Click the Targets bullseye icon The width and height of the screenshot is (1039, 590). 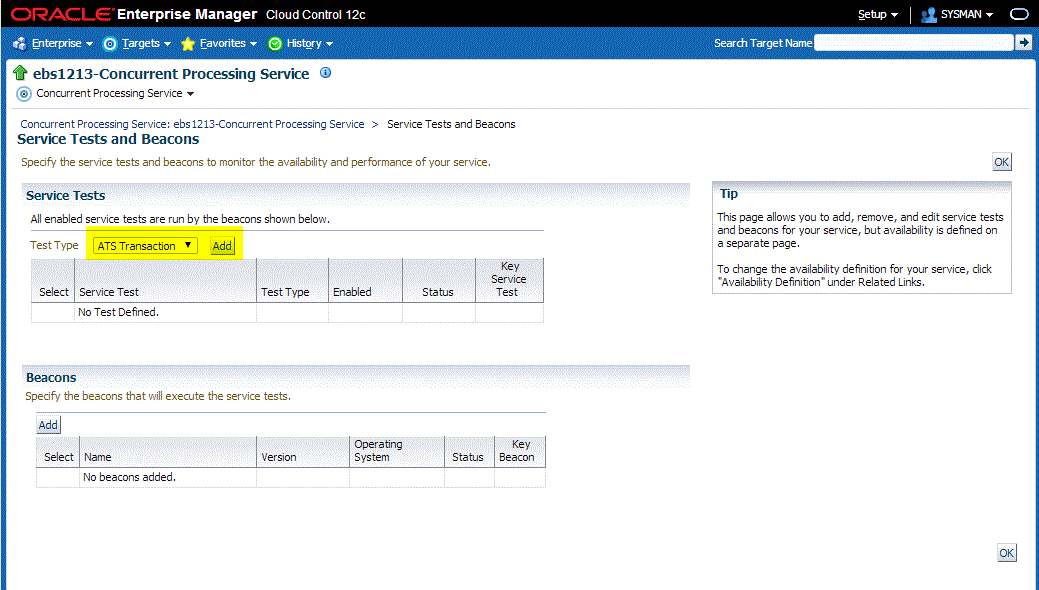[x=110, y=44]
